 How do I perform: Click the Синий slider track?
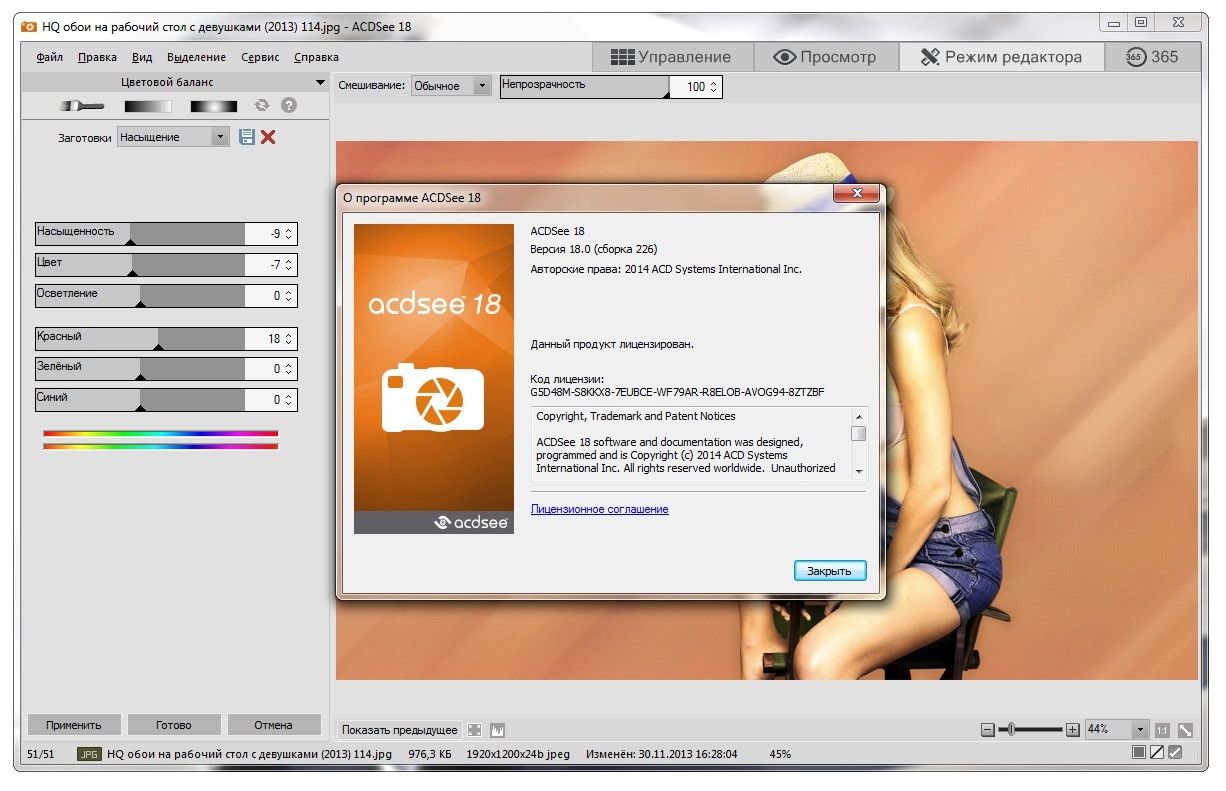140,400
